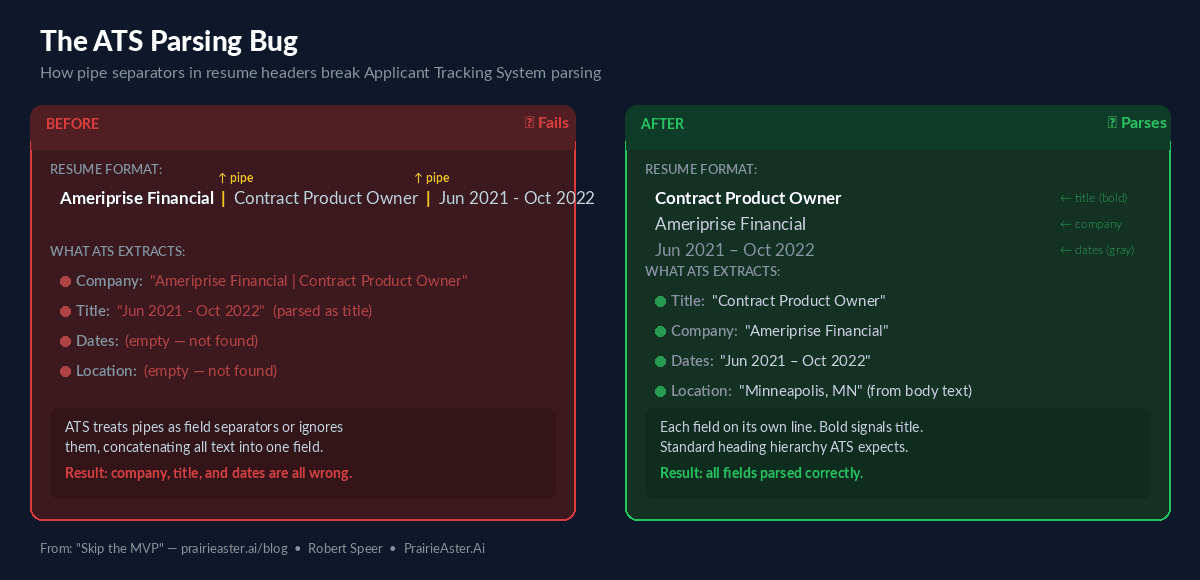The image size is (1200, 580).
Task: Open the prairieaster.ai/blog footer link
Action: [234, 548]
